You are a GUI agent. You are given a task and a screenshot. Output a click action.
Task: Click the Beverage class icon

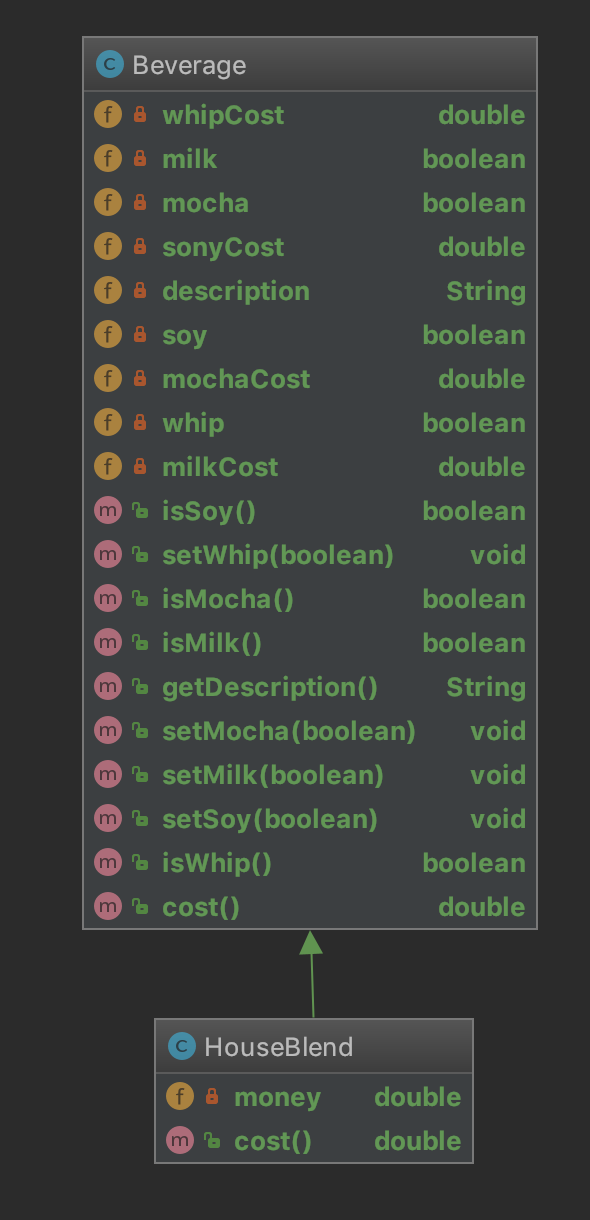click(108, 65)
